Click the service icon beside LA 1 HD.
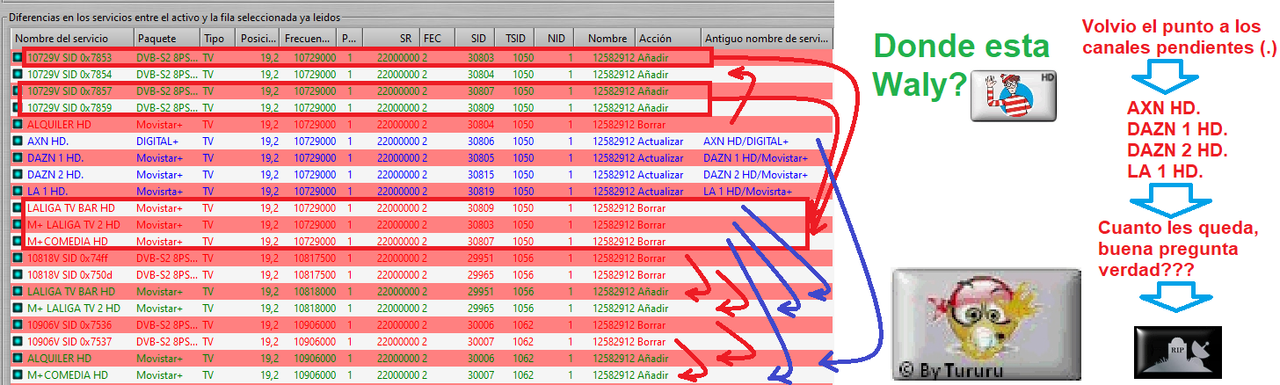The height and width of the screenshot is (385, 1280). 18,191
